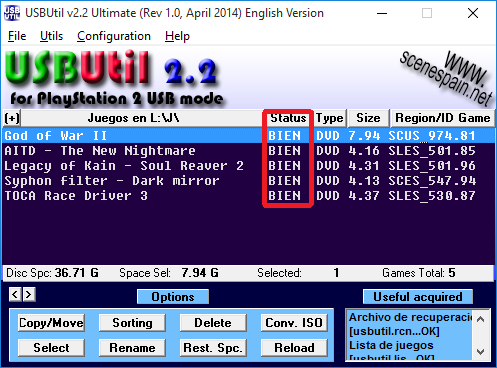
Task: Click game ID SCES_547.94
Action: 432,181
